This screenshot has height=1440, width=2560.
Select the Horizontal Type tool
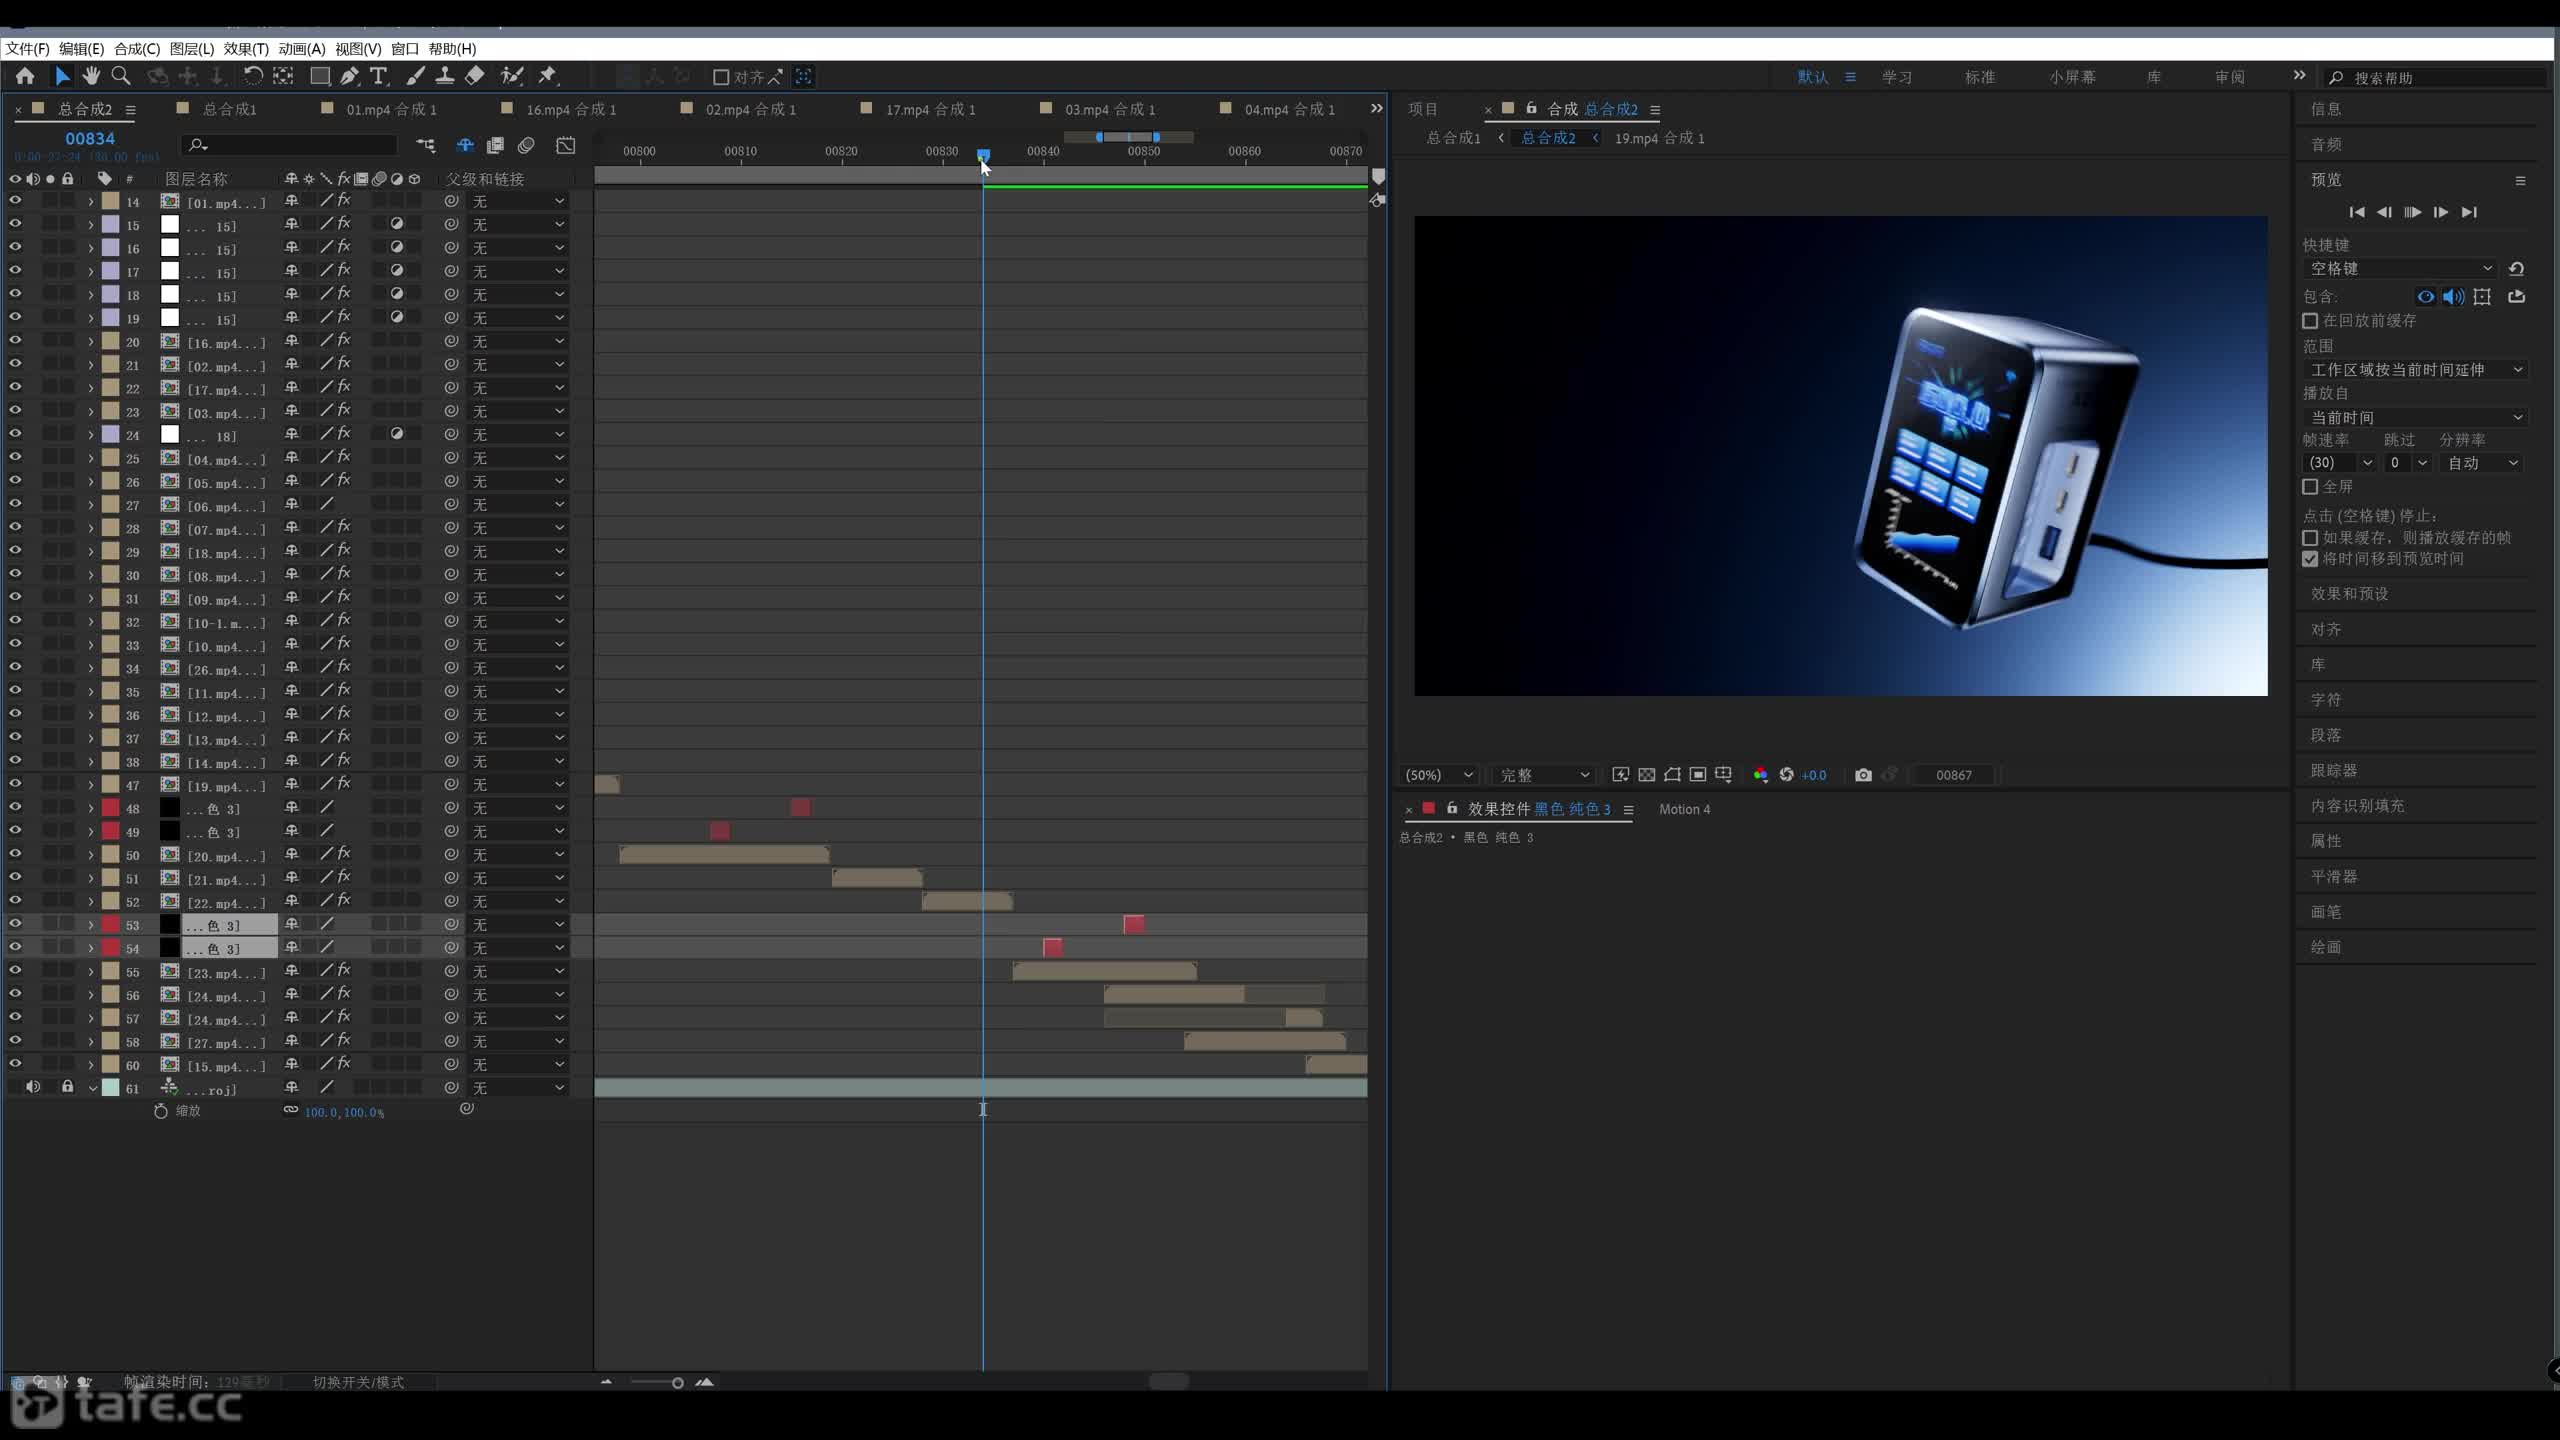(x=379, y=76)
